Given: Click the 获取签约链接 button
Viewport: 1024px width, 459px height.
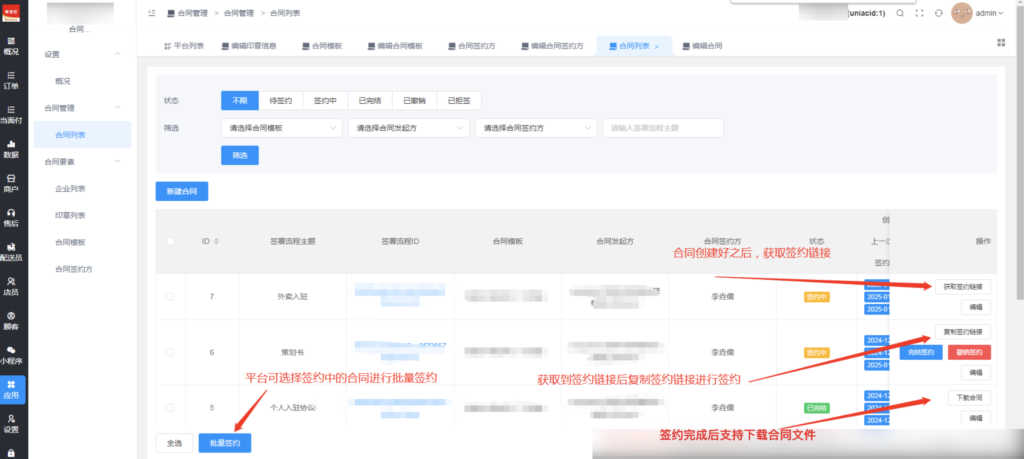Looking at the screenshot, I should 963,286.
